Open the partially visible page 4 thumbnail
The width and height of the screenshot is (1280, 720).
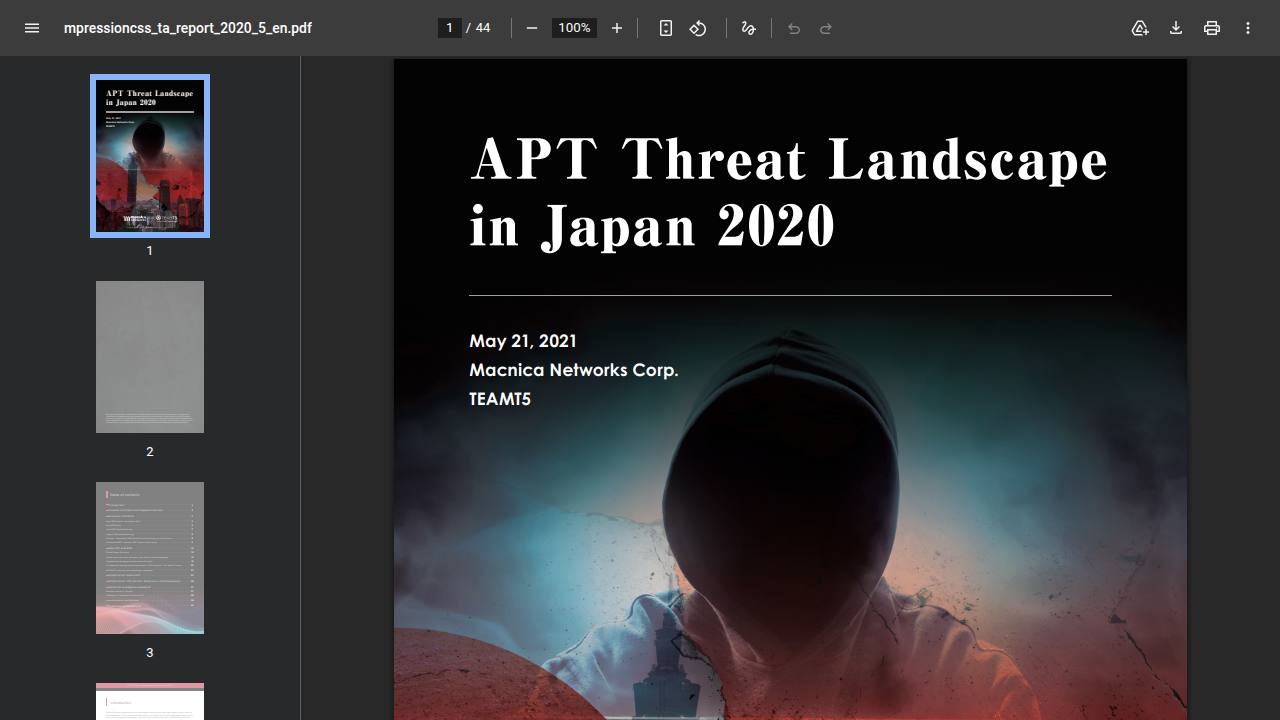[150, 701]
